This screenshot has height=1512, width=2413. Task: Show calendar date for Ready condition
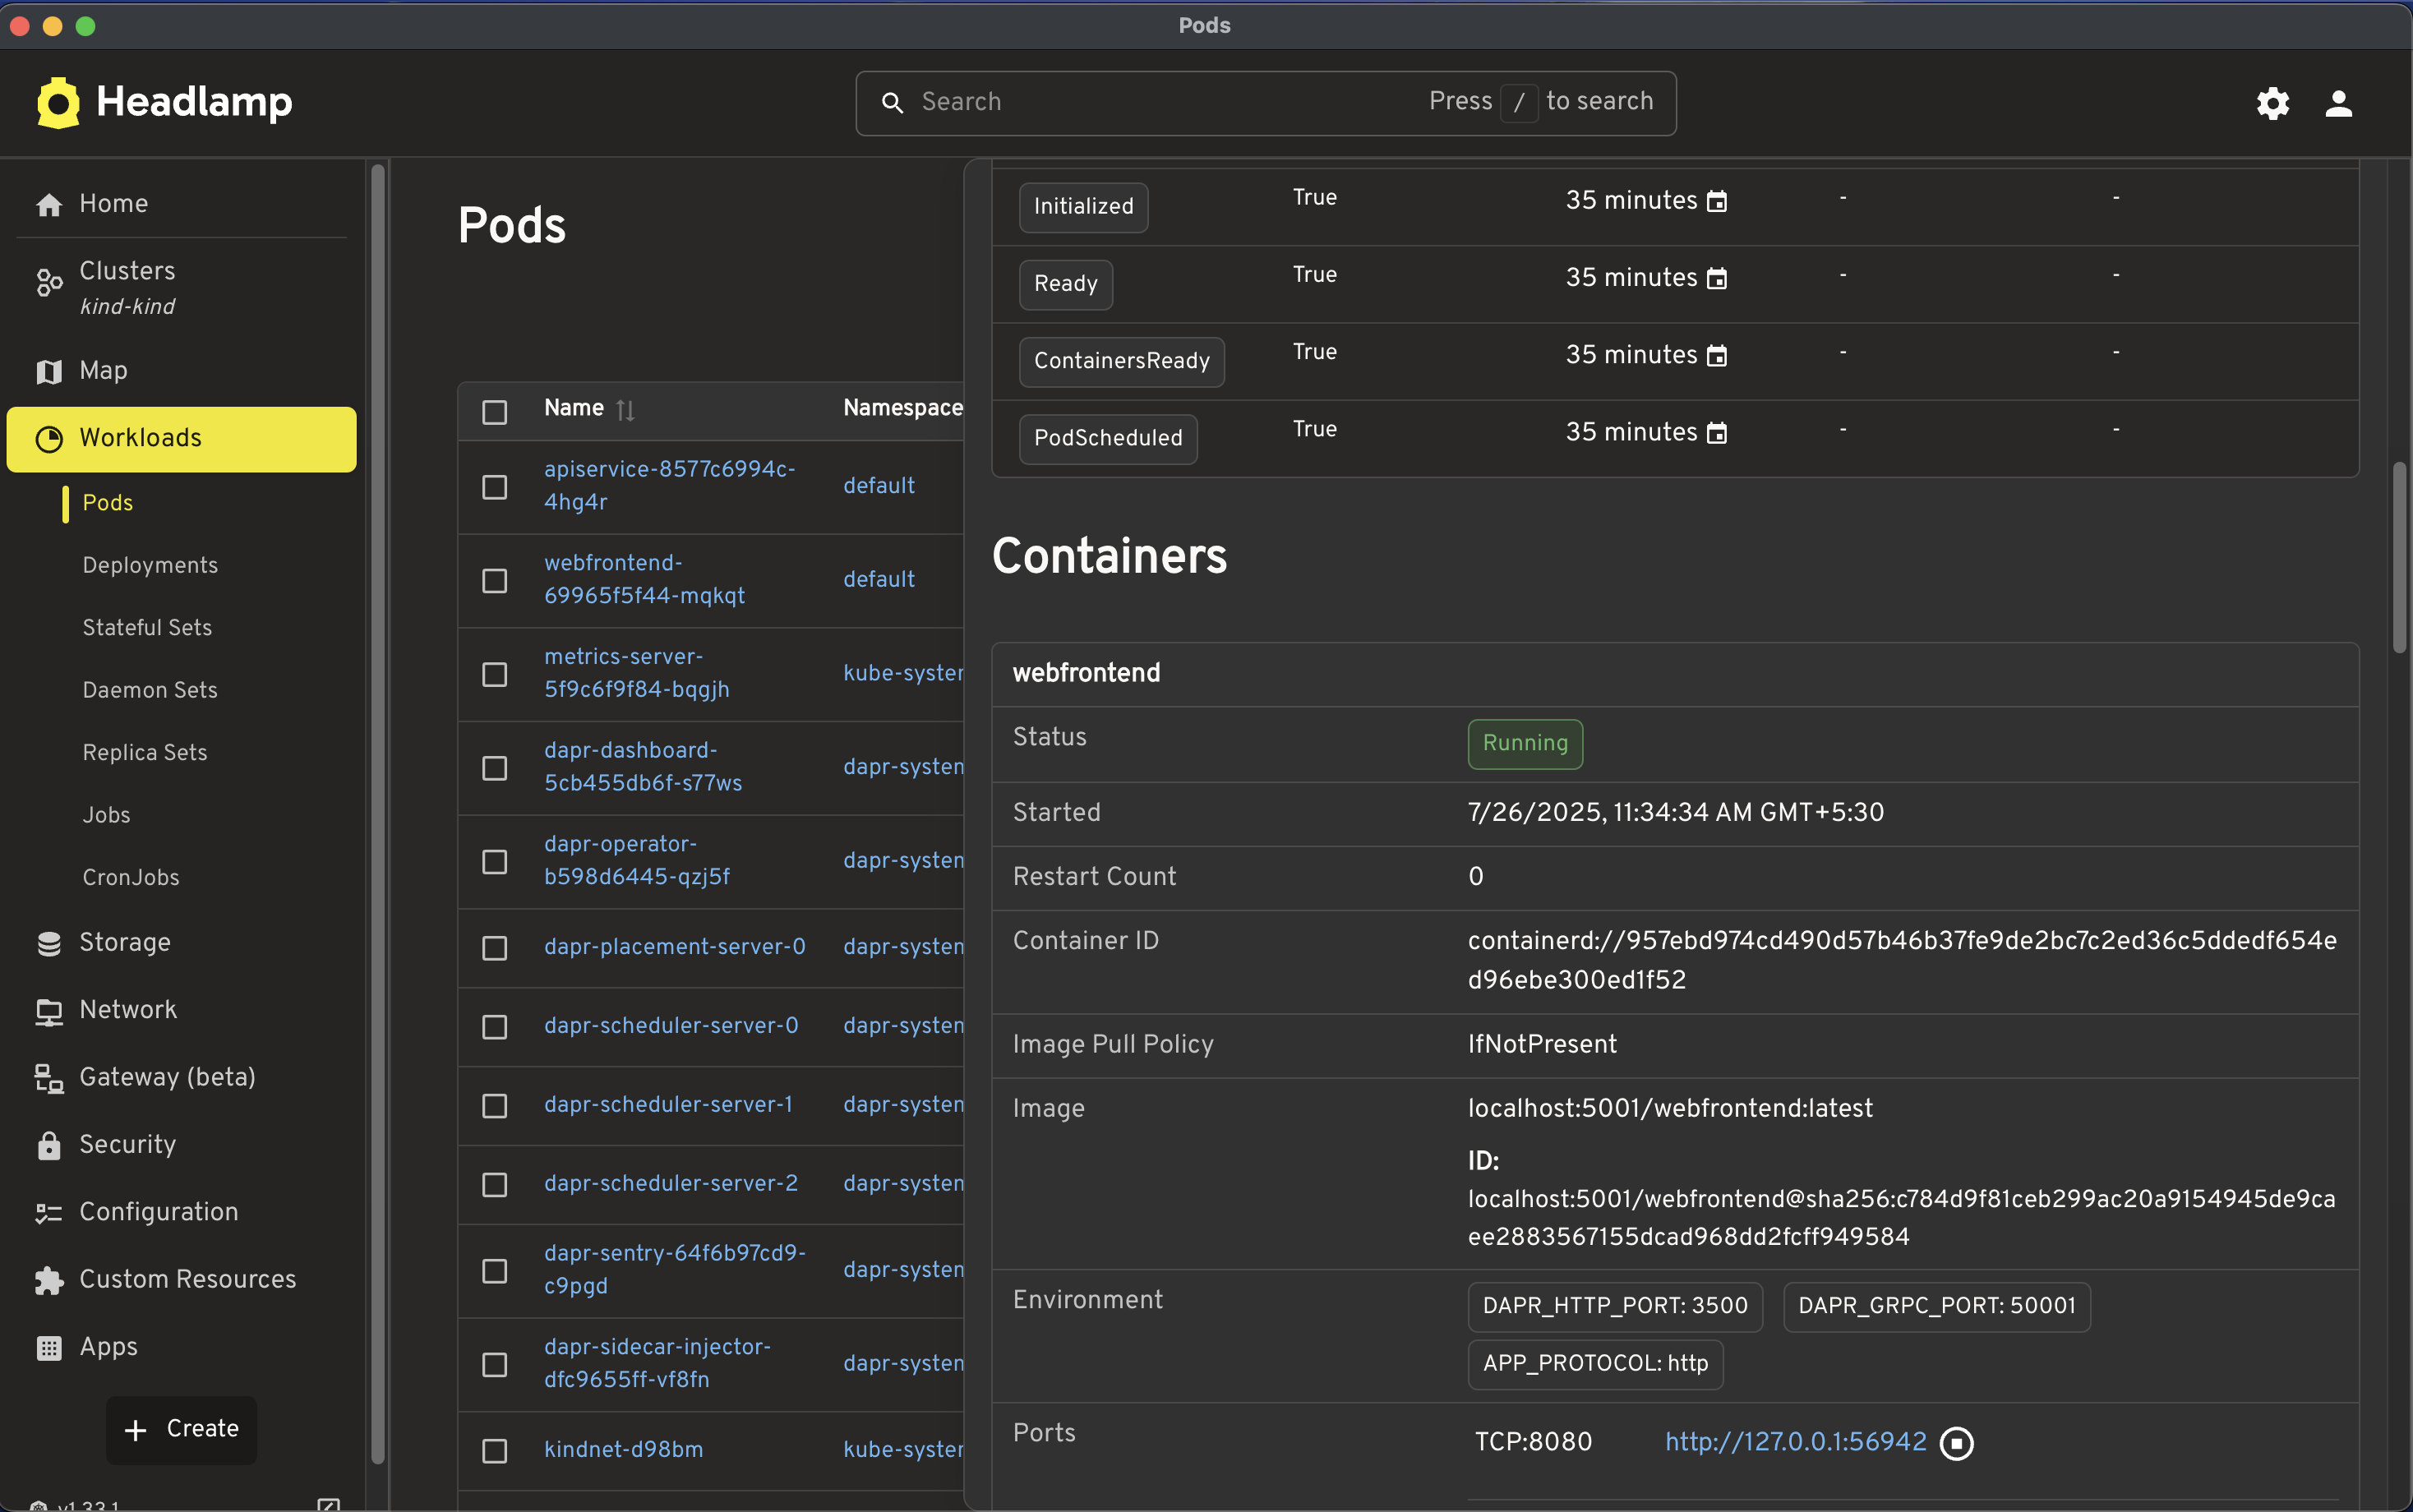pos(1716,278)
